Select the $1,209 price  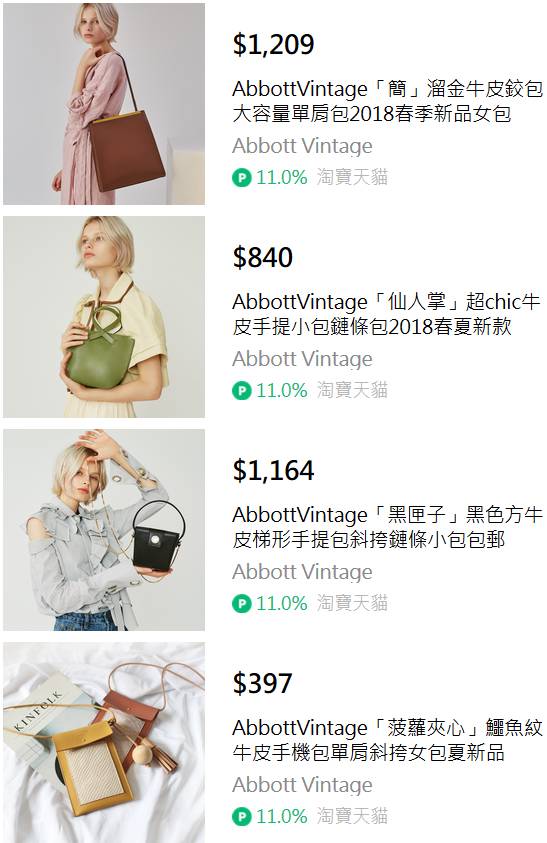pyautogui.click(x=273, y=45)
